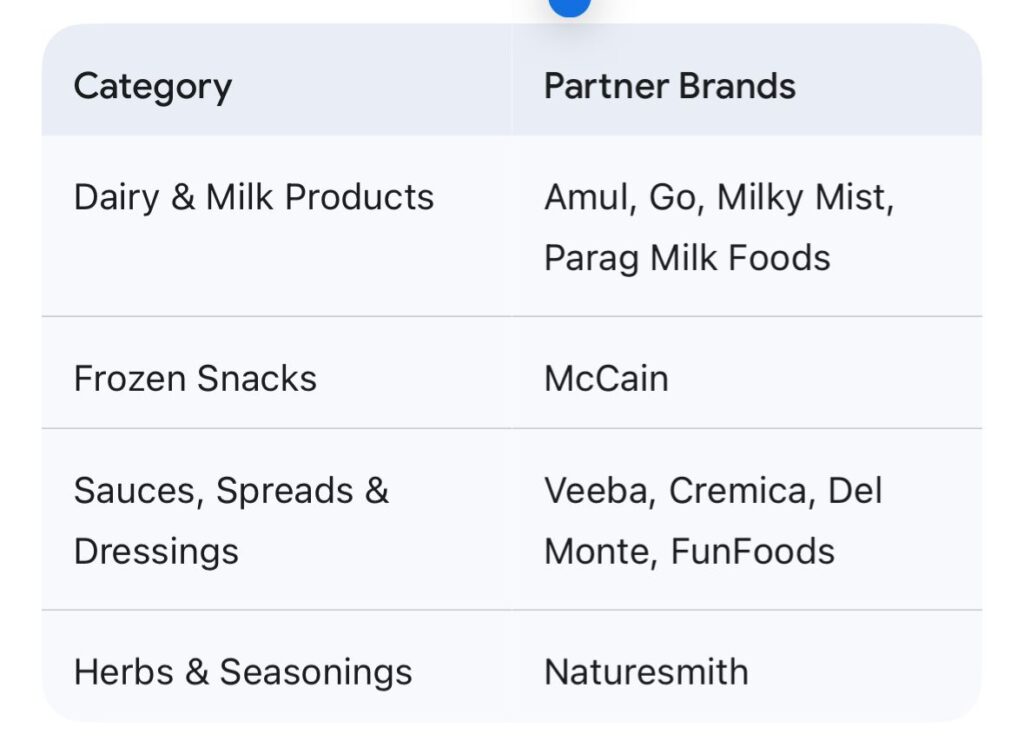Select the Category column header
Viewport: 1024px width, 754px height.
click(x=153, y=87)
